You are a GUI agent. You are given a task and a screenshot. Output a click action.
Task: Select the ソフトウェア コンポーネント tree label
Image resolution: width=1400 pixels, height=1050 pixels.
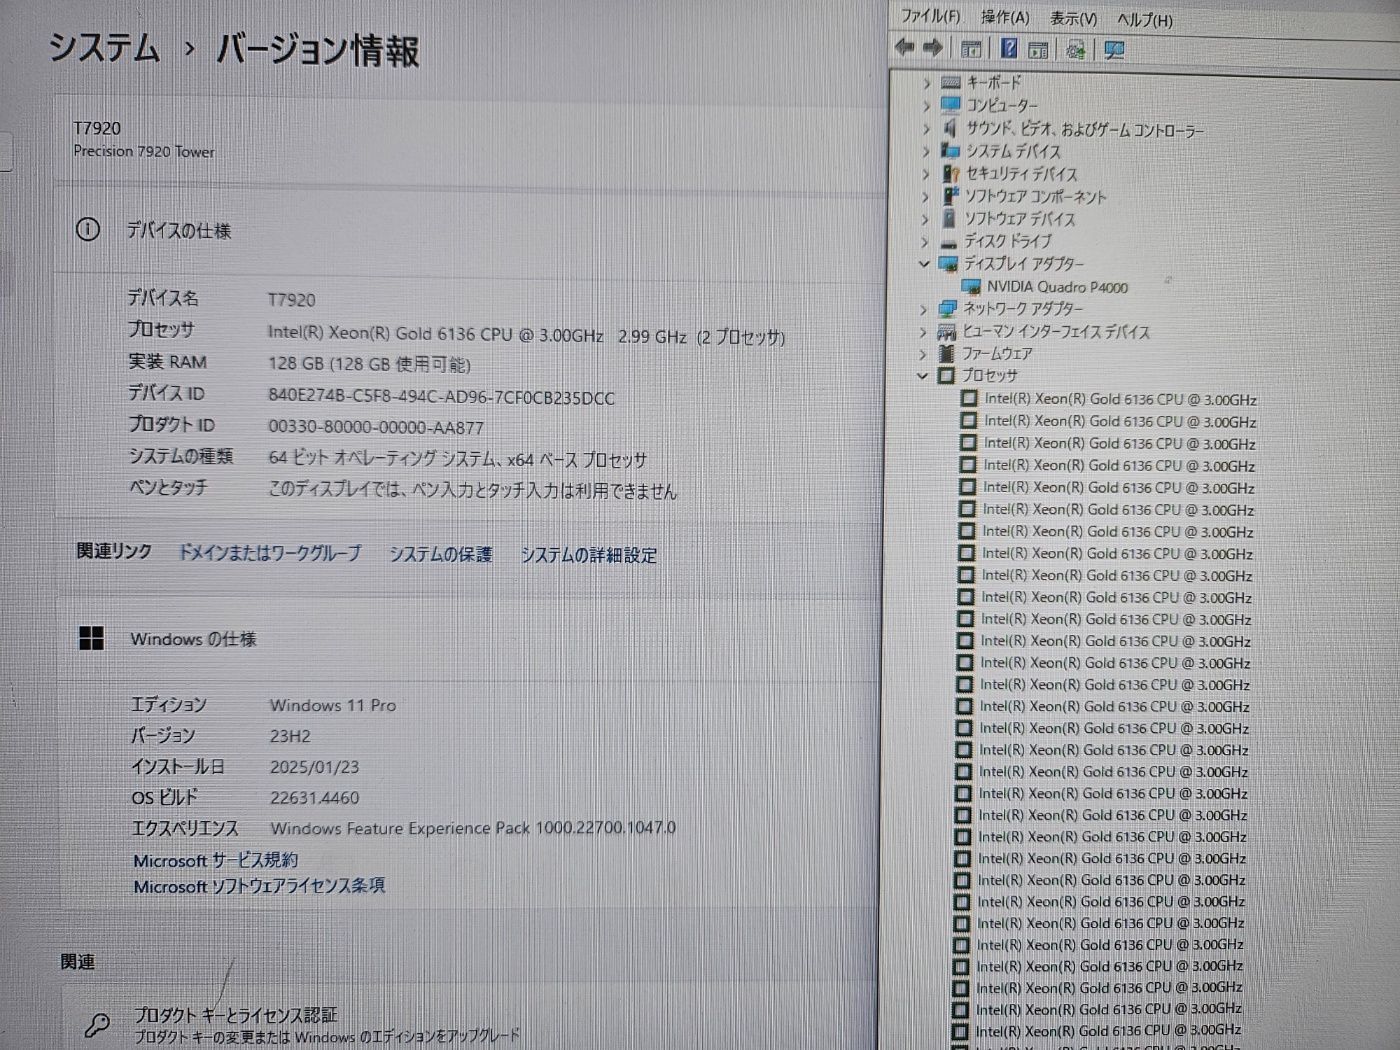(x=1035, y=197)
